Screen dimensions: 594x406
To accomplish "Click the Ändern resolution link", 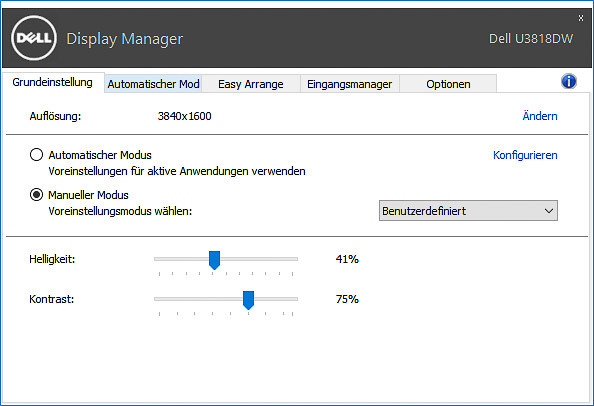I will pos(540,116).
